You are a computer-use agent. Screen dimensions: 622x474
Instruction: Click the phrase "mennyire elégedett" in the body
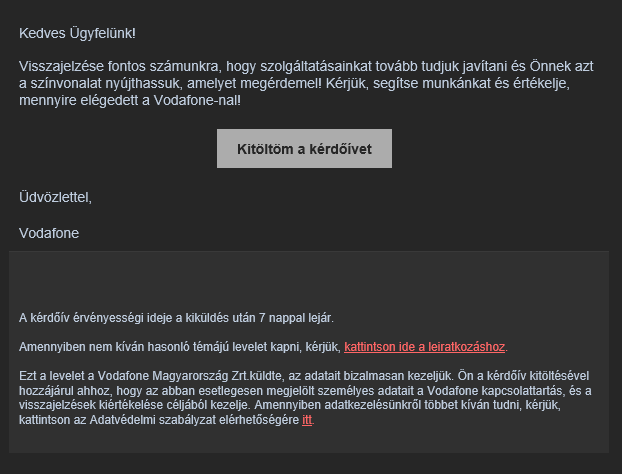click(x=78, y=101)
